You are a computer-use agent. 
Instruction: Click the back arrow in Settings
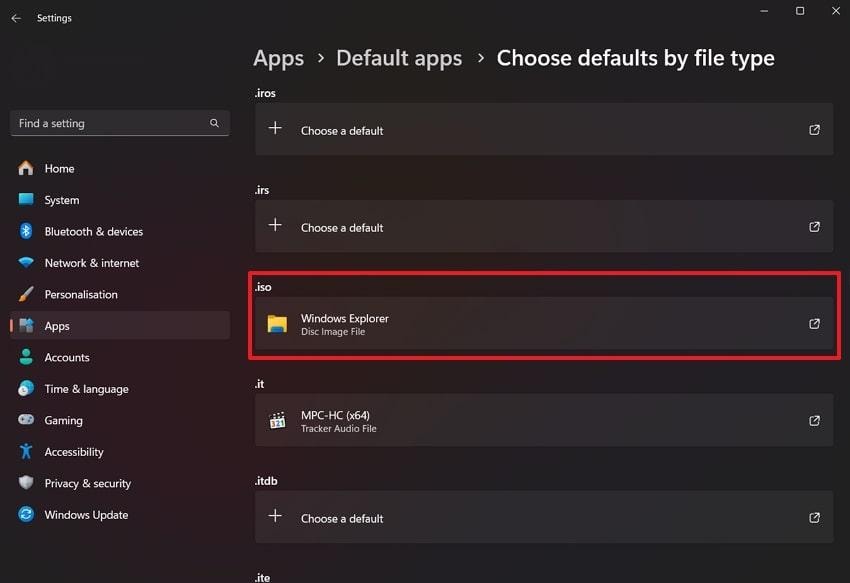click(x=16, y=18)
